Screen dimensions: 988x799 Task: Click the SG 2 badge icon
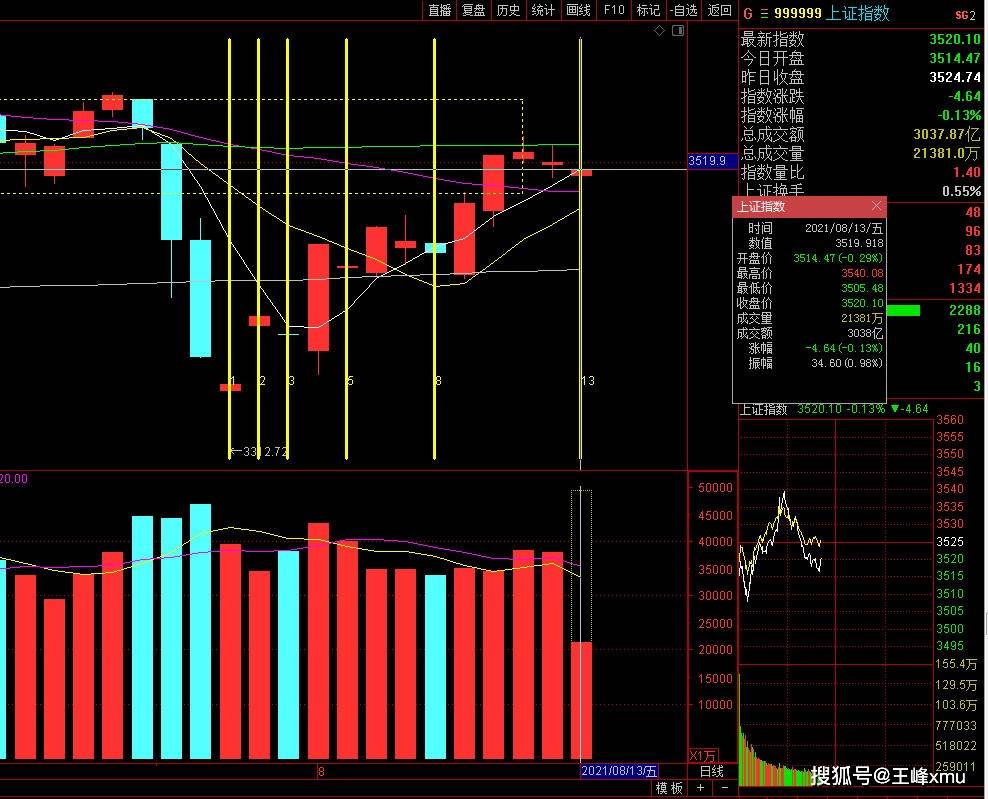click(964, 14)
